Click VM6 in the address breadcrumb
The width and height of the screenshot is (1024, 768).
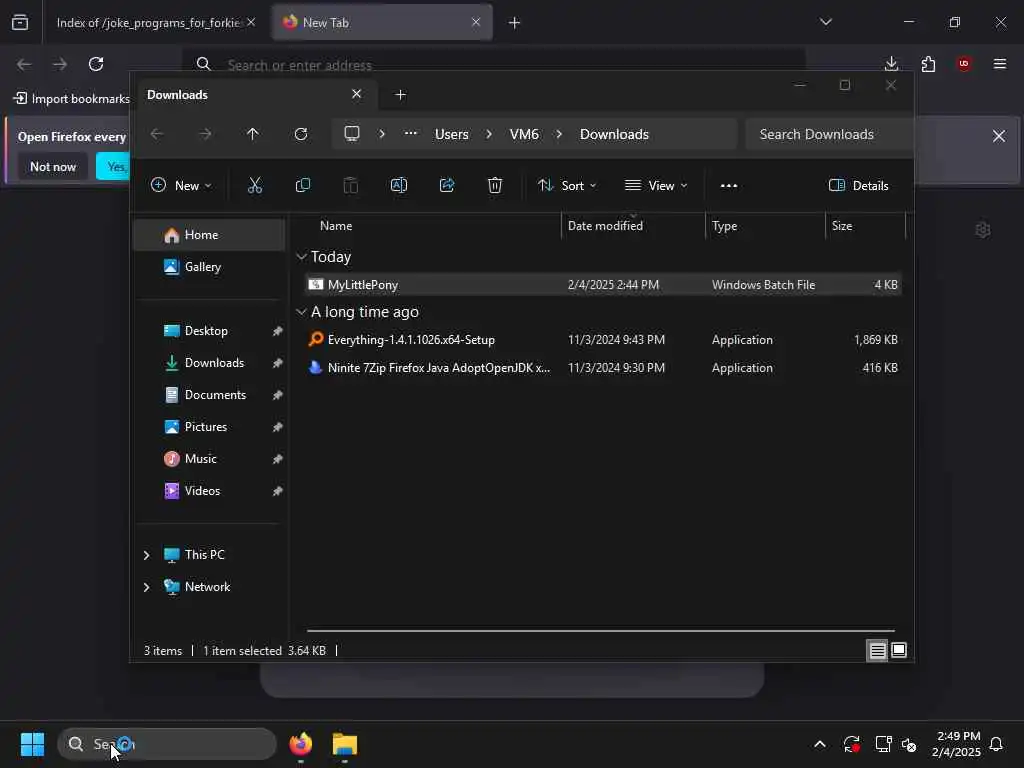(524, 134)
